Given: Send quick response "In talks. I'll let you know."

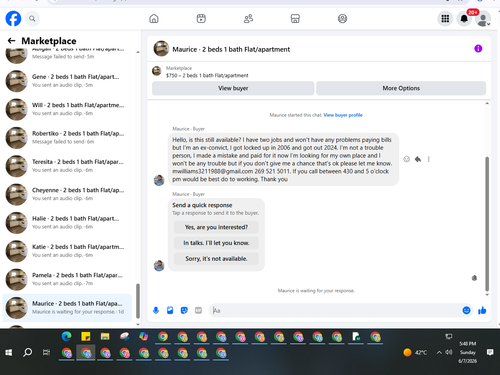Looking at the screenshot, I should 216,243.
